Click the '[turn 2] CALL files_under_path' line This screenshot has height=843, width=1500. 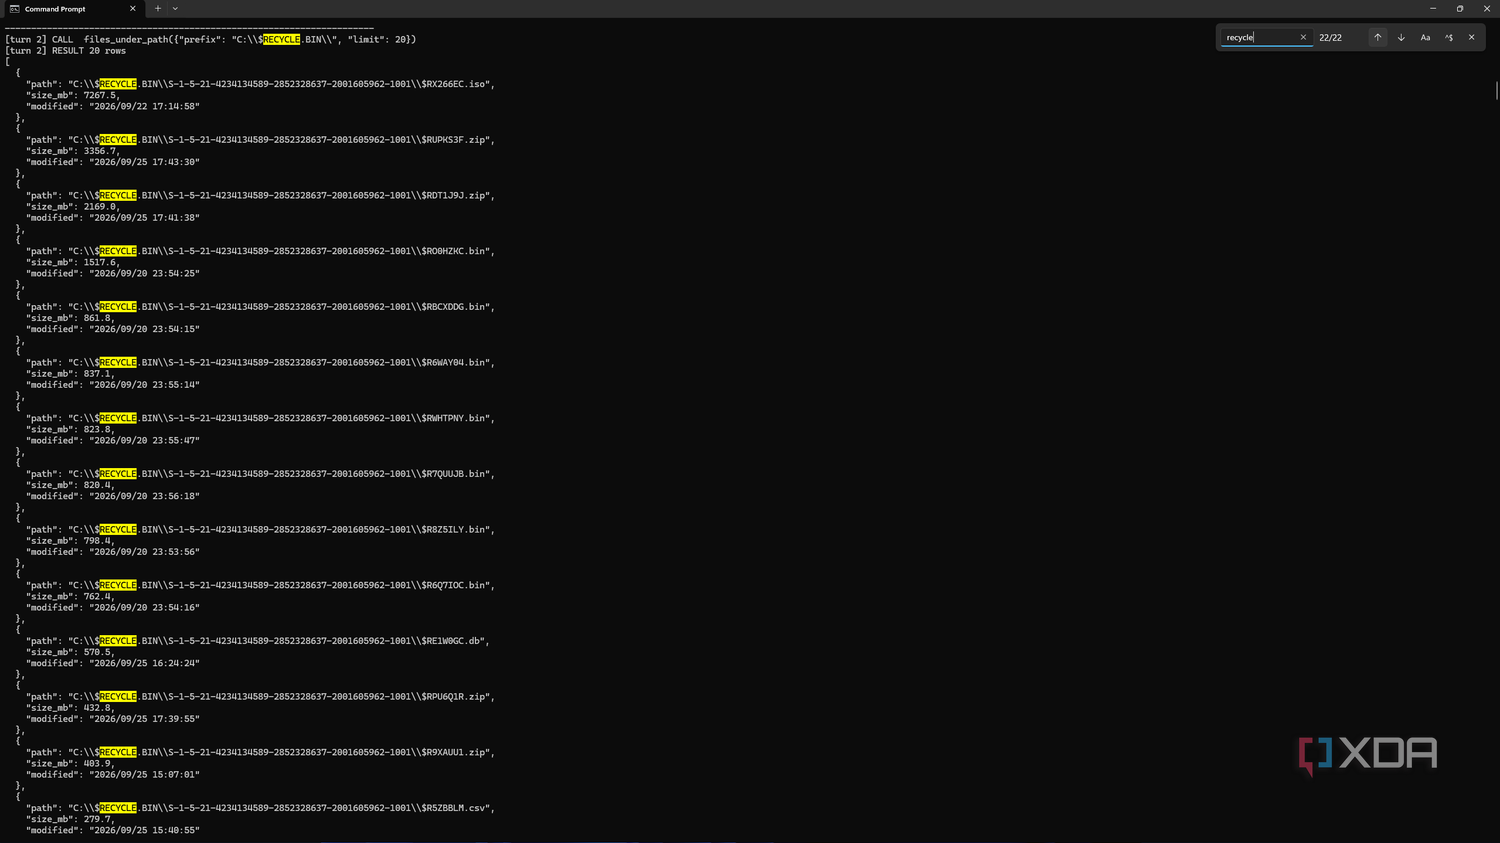pyautogui.click(x=210, y=40)
